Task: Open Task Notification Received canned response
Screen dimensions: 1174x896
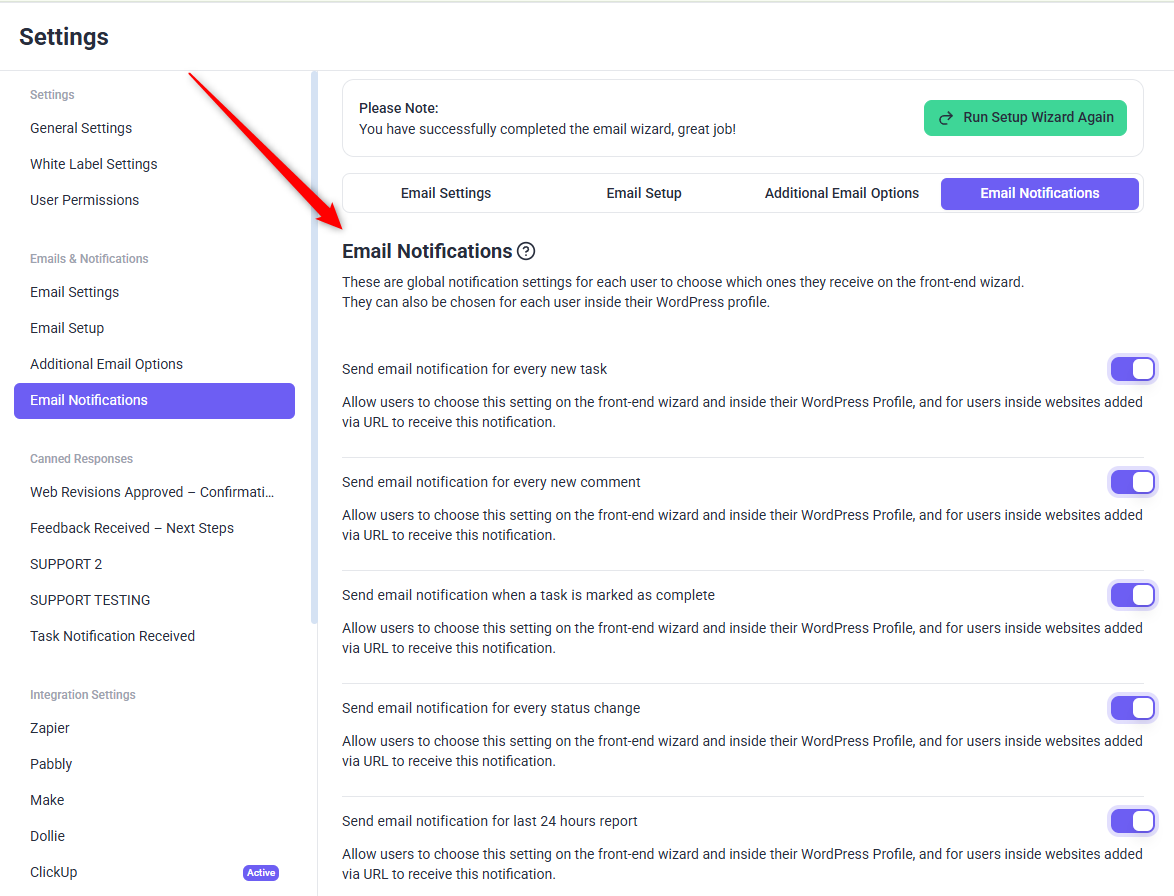Action: click(112, 636)
